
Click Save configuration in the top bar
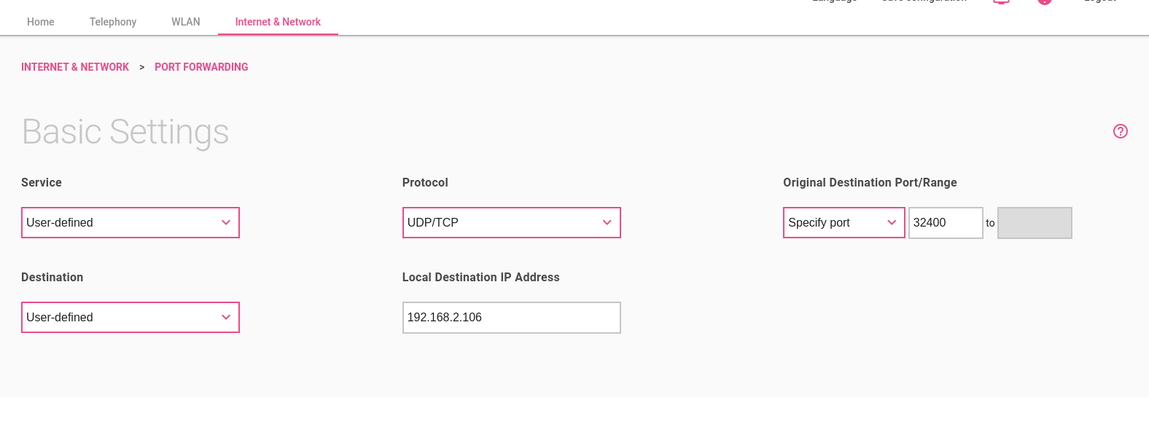click(x=923, y=2)
